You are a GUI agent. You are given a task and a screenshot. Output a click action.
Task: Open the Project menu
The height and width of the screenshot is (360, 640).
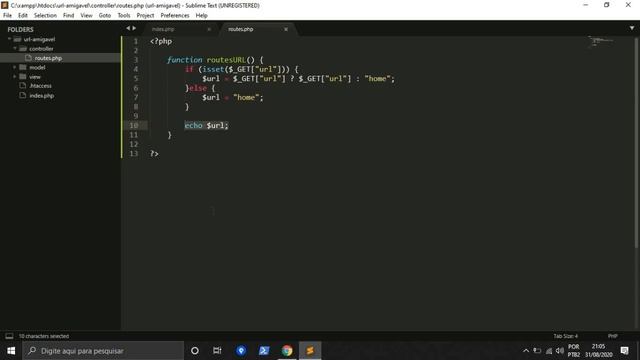tap(145, 16)
